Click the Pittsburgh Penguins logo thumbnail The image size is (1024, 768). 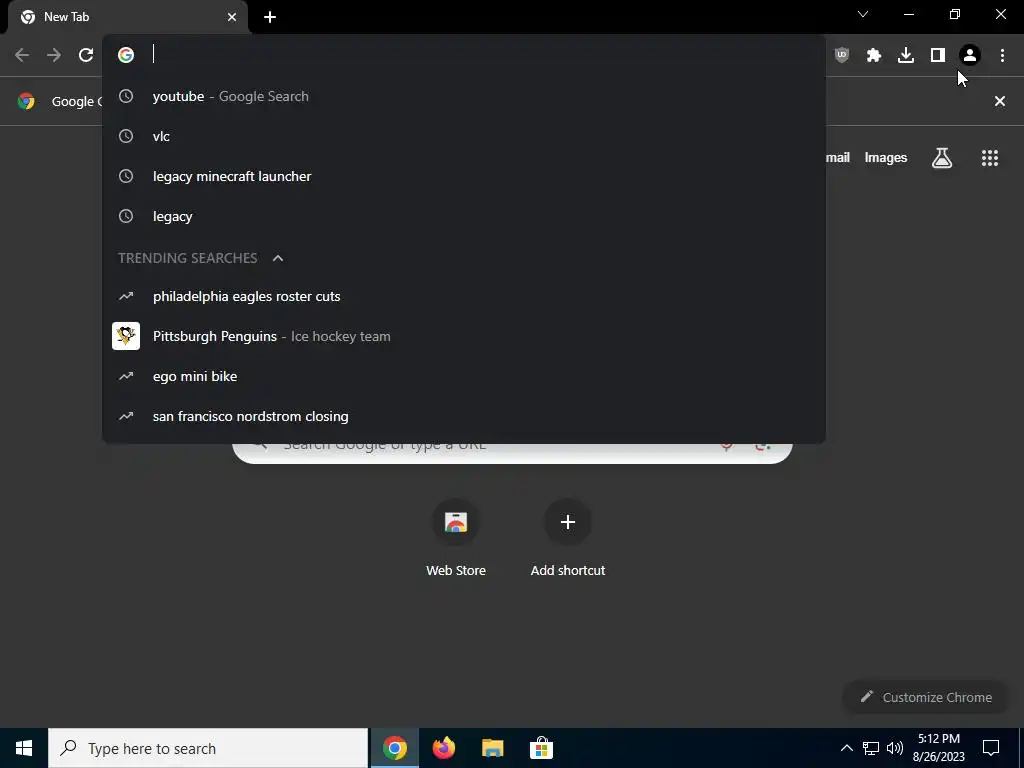coord(126,336)
